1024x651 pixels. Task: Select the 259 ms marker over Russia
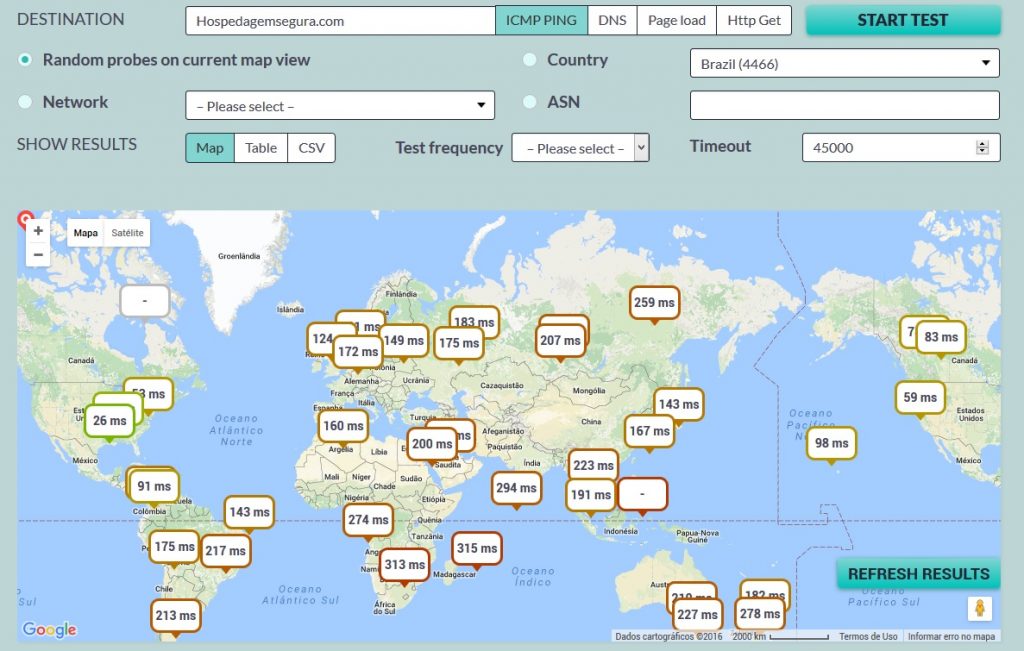[x=654, y=303]
